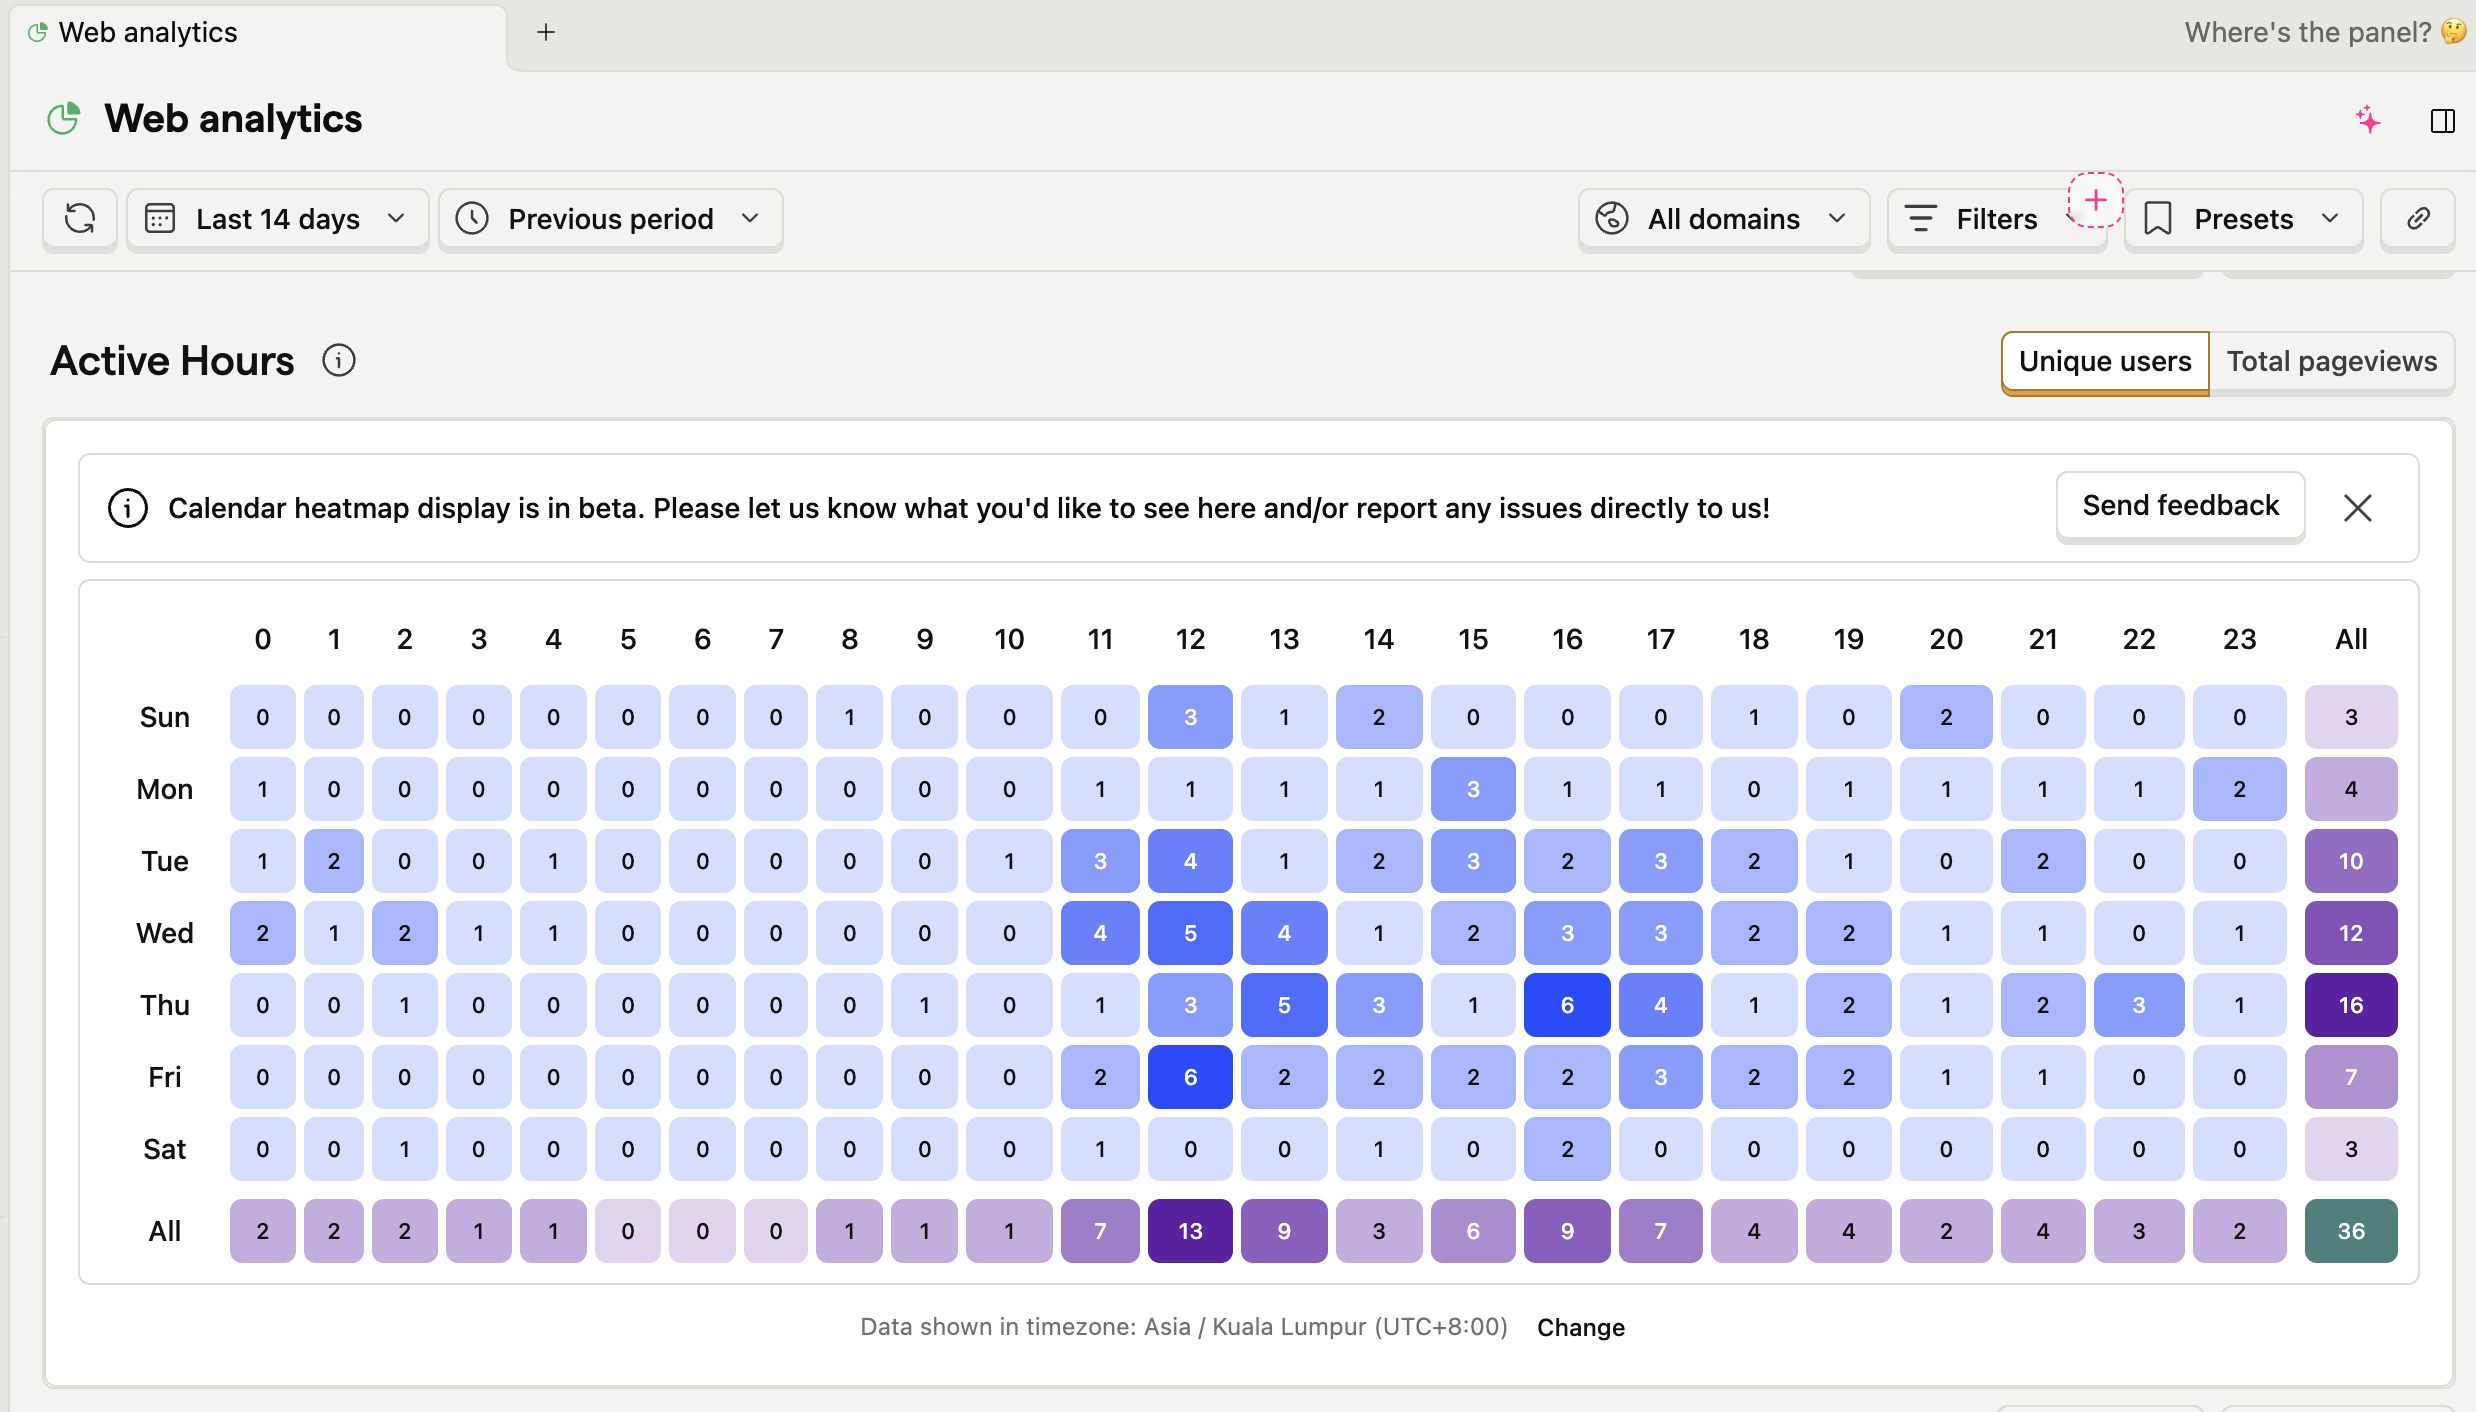Click the Send feedback button
The height and width of the screenshot is (1412, 2476).
[x=2180, y=506]
